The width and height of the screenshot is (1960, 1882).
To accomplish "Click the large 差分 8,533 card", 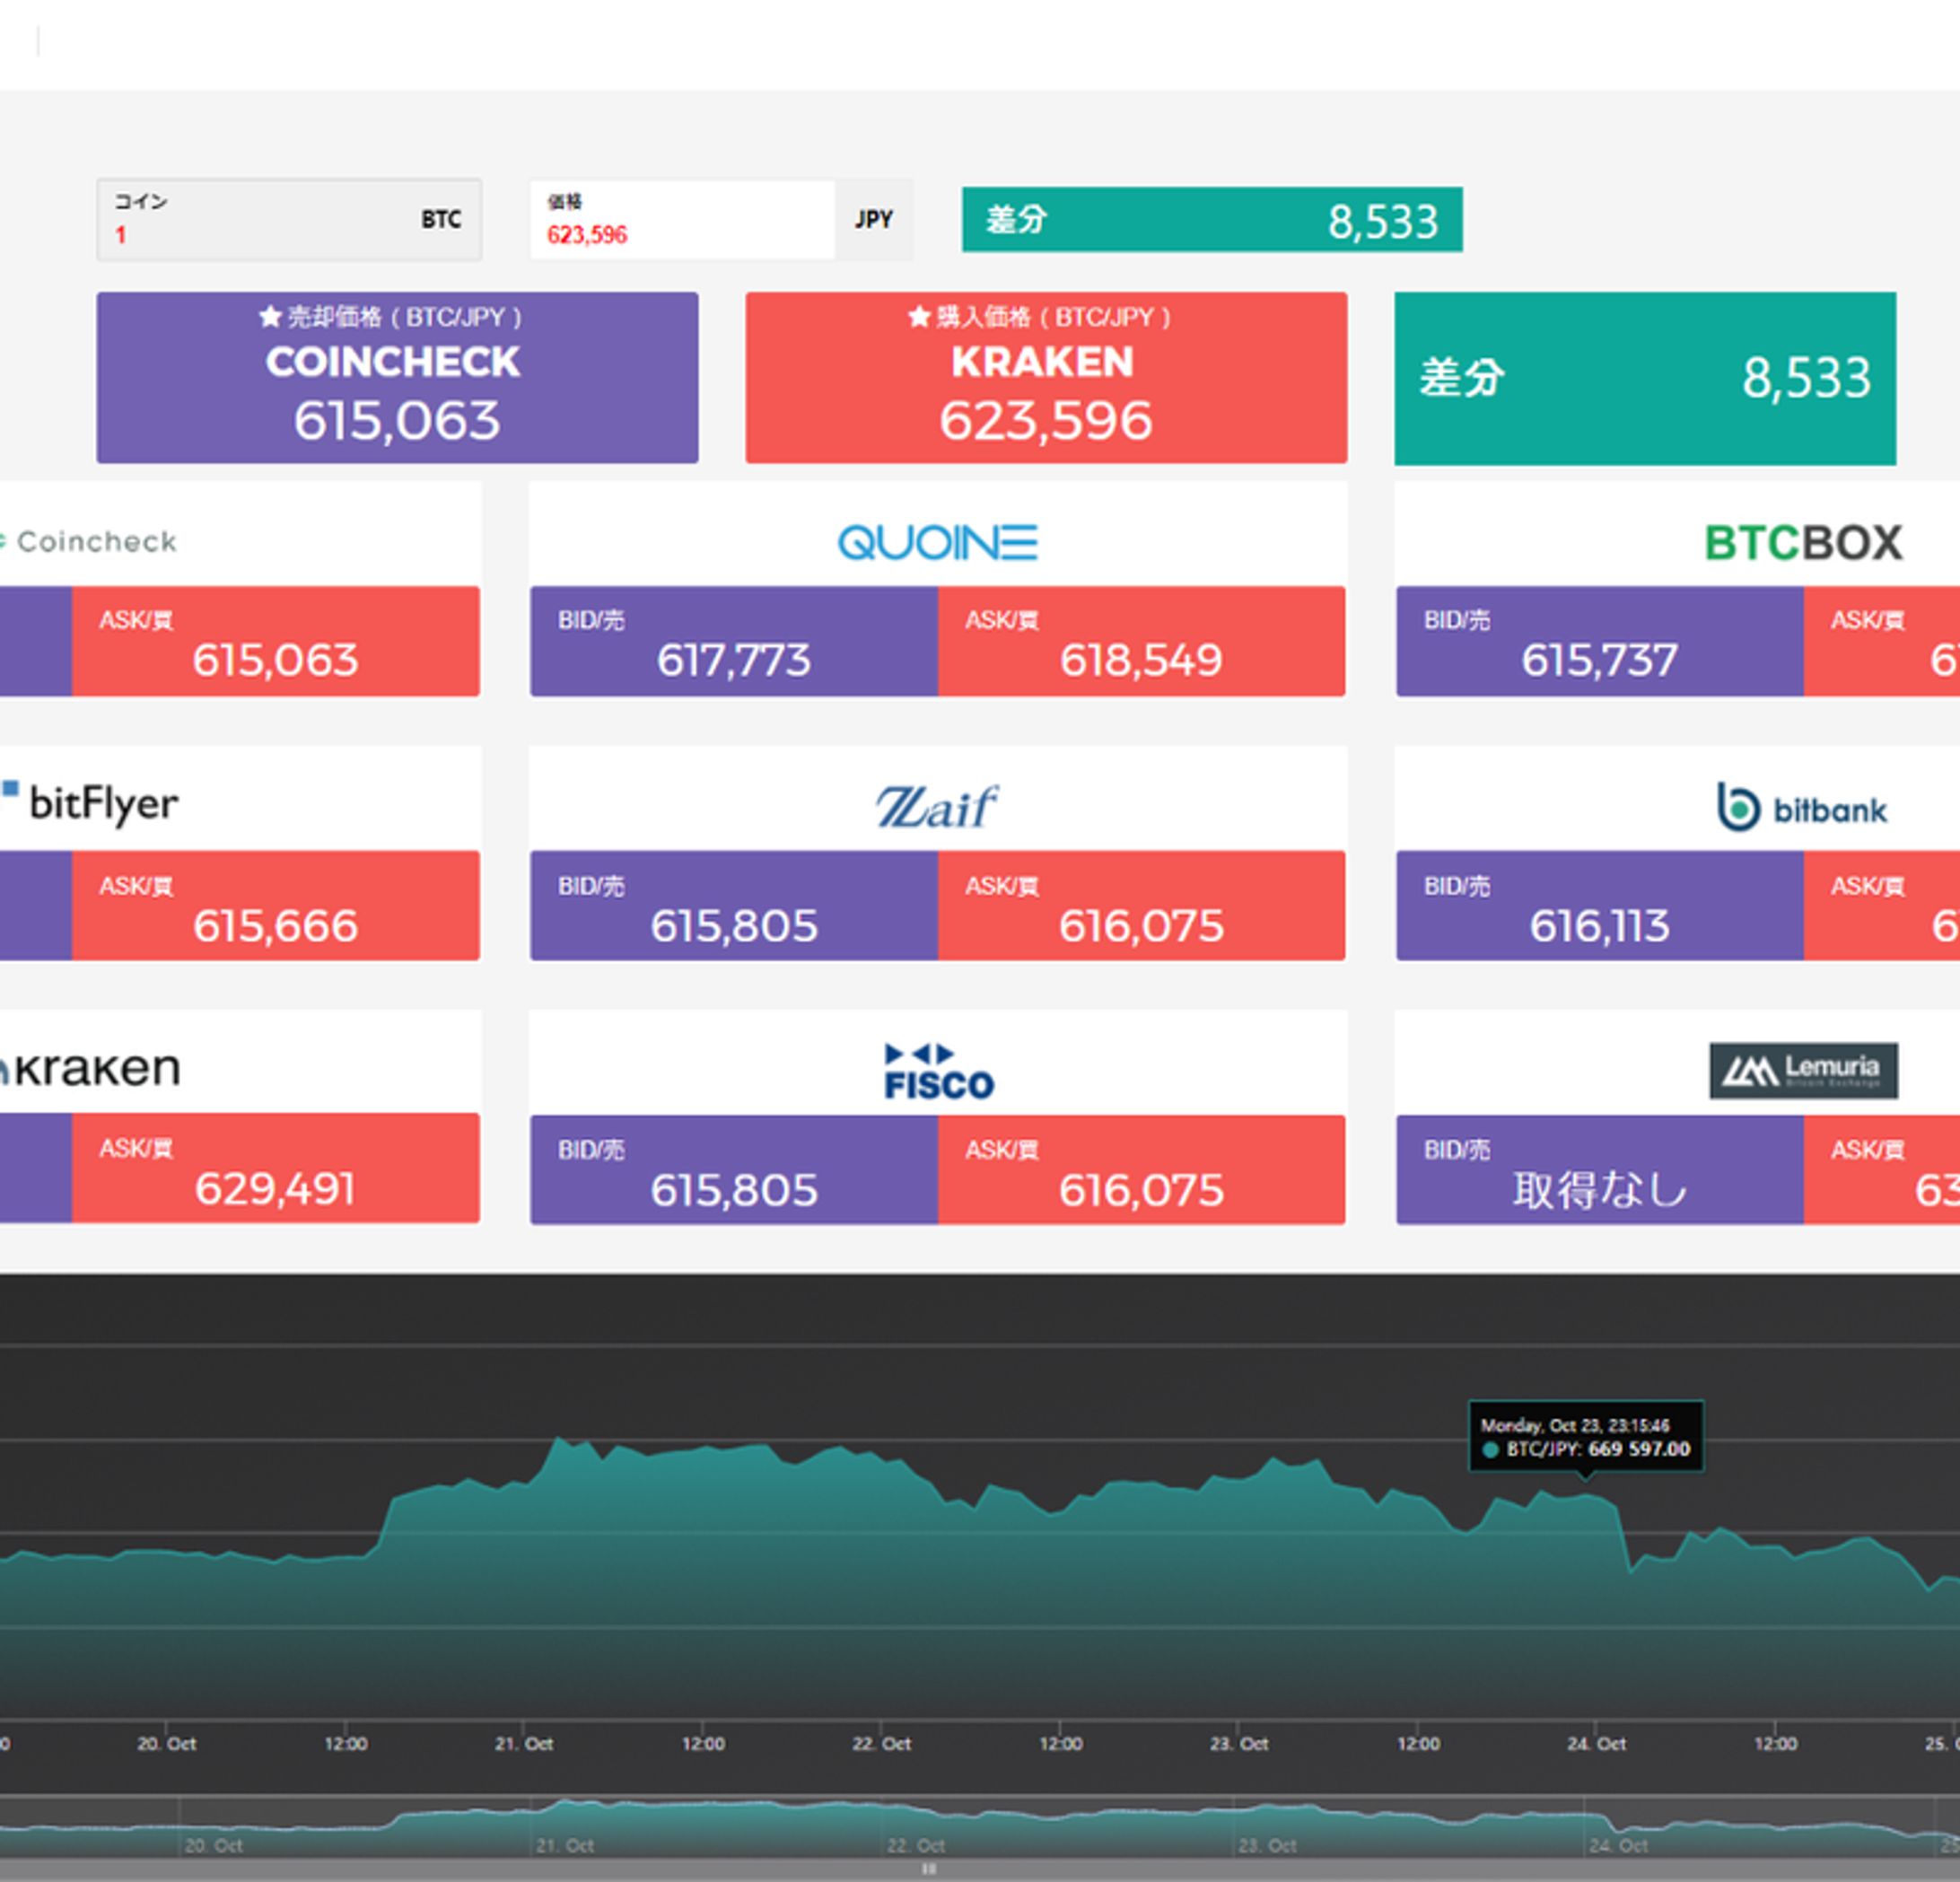I will tap(1645, 378).
